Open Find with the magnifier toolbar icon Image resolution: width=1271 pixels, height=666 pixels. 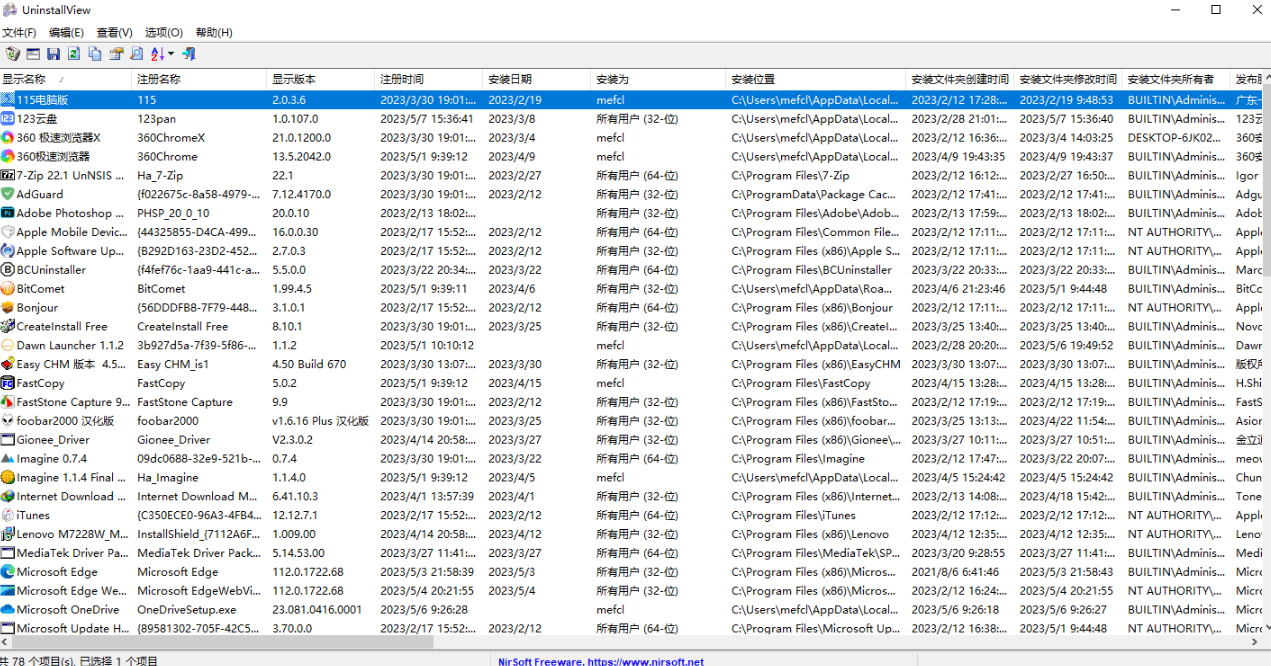pos(137,54)
